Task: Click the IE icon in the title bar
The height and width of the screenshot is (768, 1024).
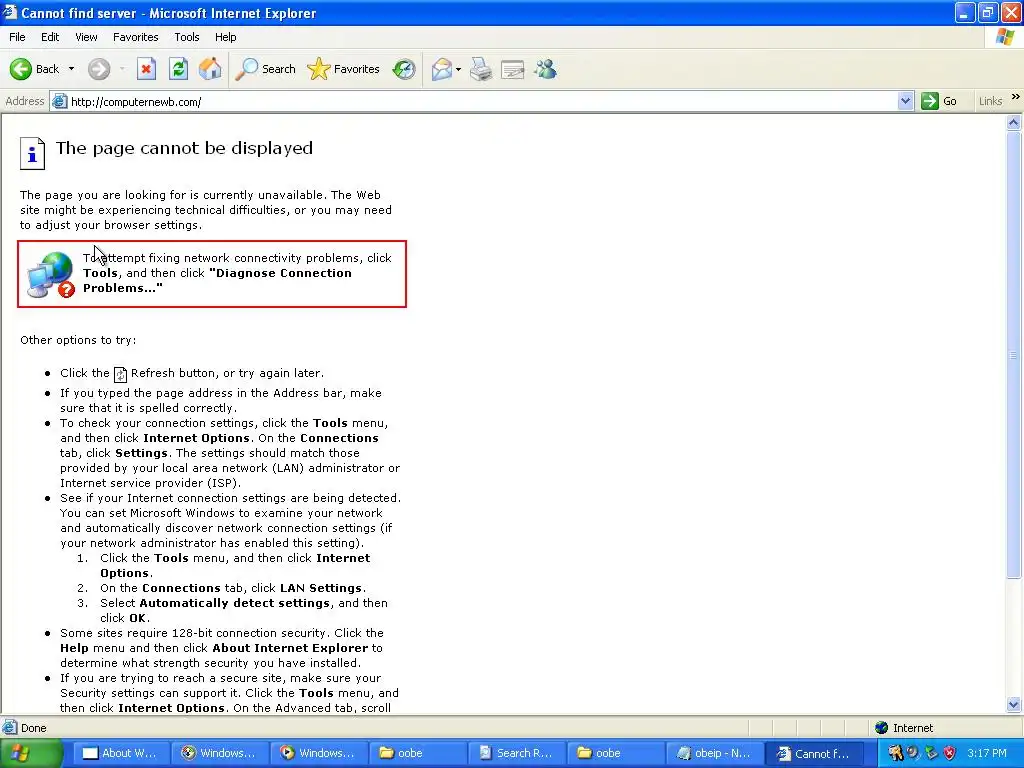Action: pyautogui.click(x=10, y=12)
